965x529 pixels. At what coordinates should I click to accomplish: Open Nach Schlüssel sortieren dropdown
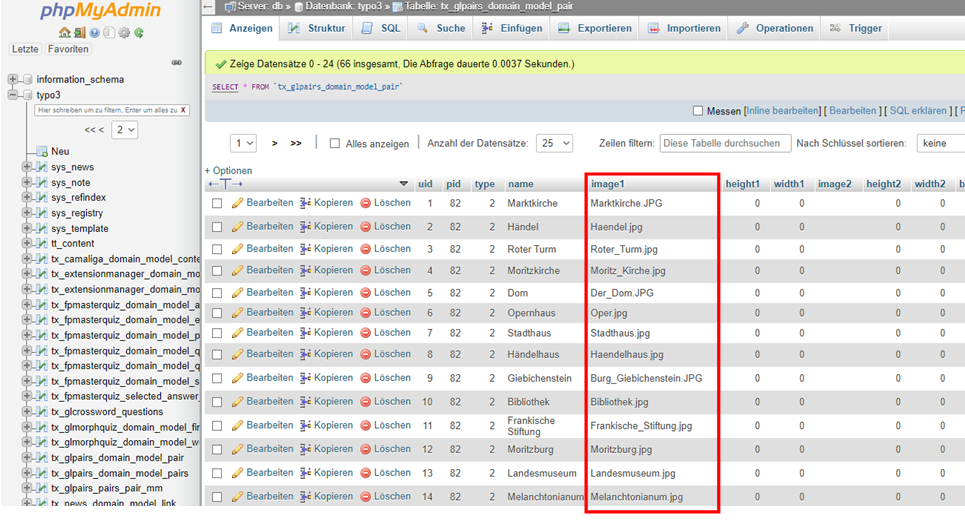940,143
